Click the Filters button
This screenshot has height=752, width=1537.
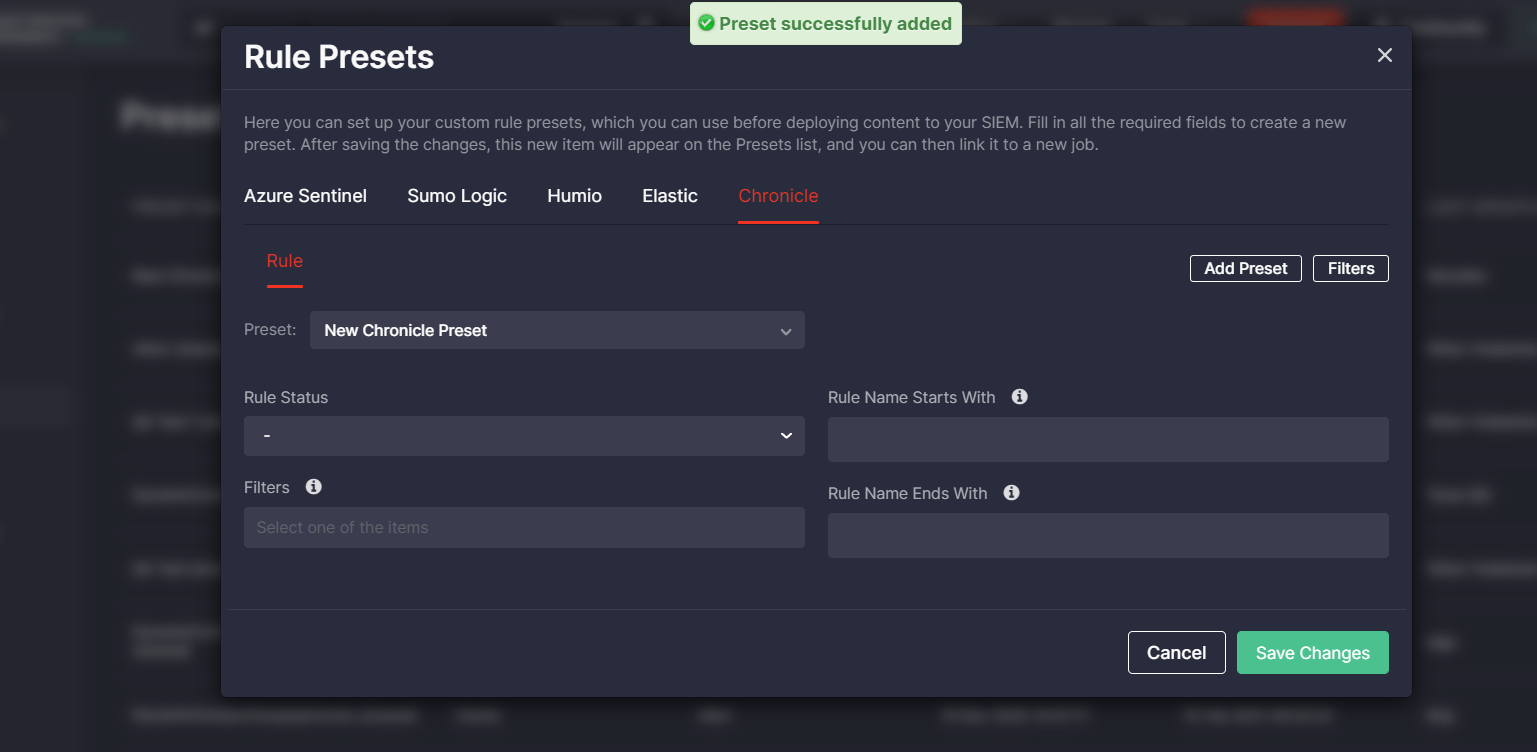[x=1350, y=268]
